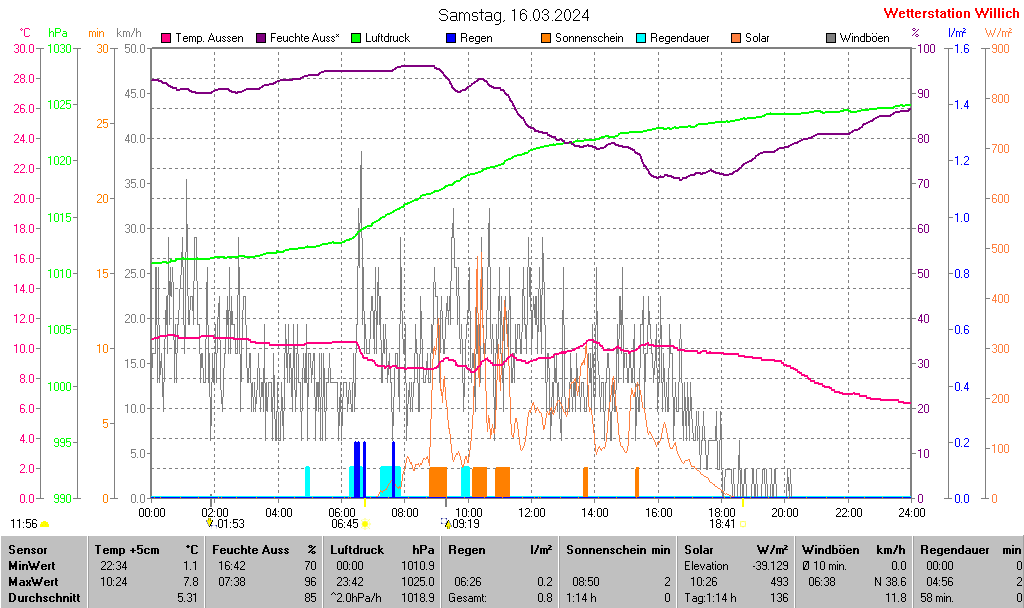1024x608 pixels.
Task: Click the Regen legend label
Action: (476, 38)
